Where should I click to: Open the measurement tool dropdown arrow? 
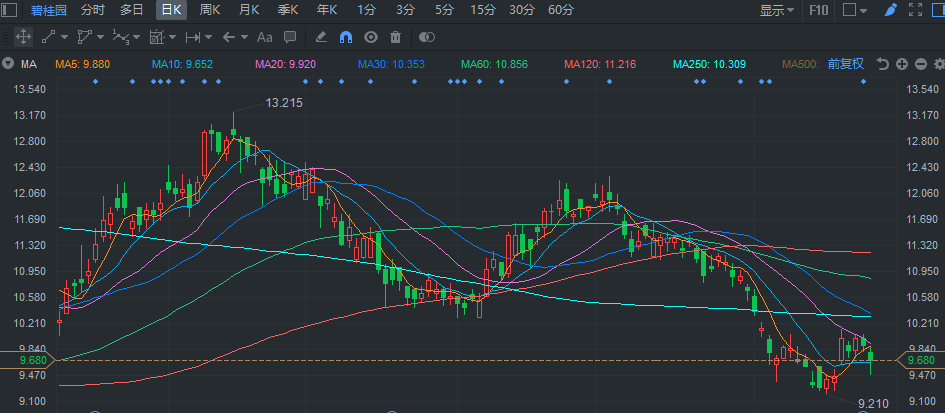point(172,37)
